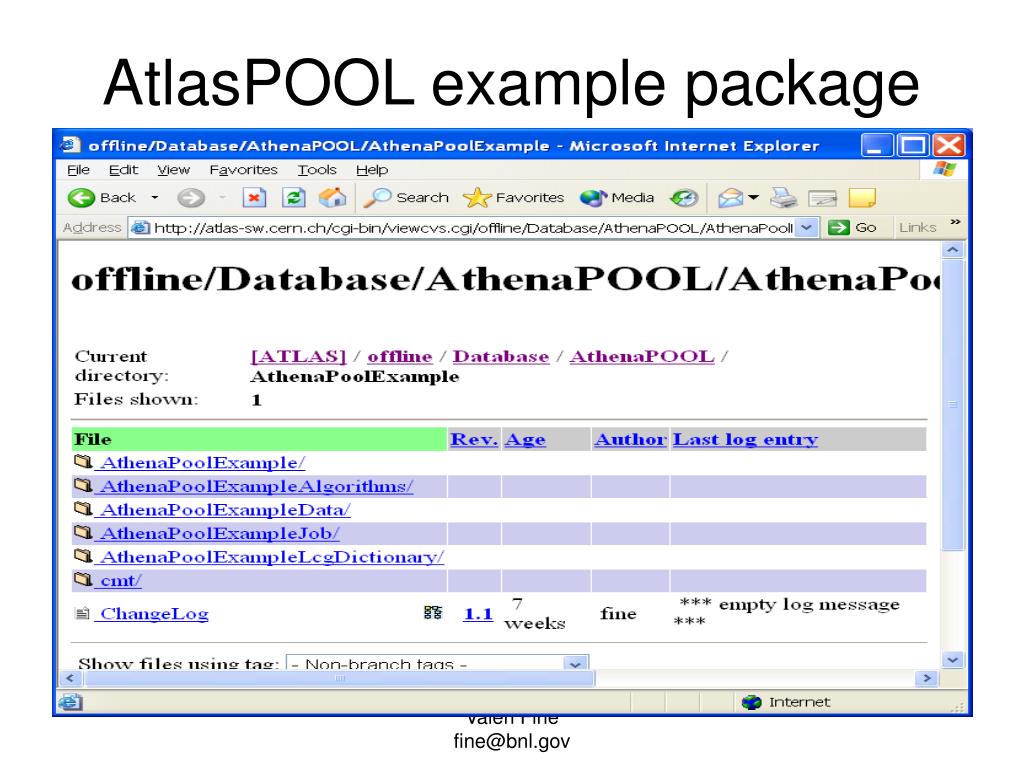Click the file icon beside ChangeLog
The width and height of the screenshot is (1024, 768).
[82, 613]
